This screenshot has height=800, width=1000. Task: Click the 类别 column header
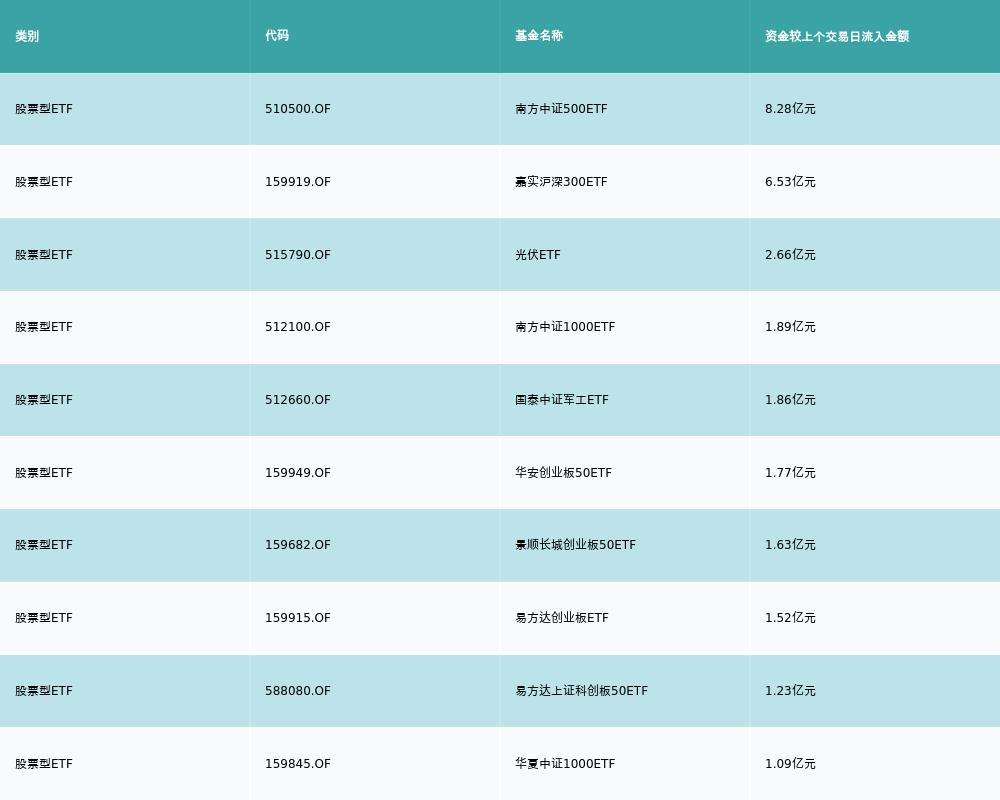click(x=27, y=36)
